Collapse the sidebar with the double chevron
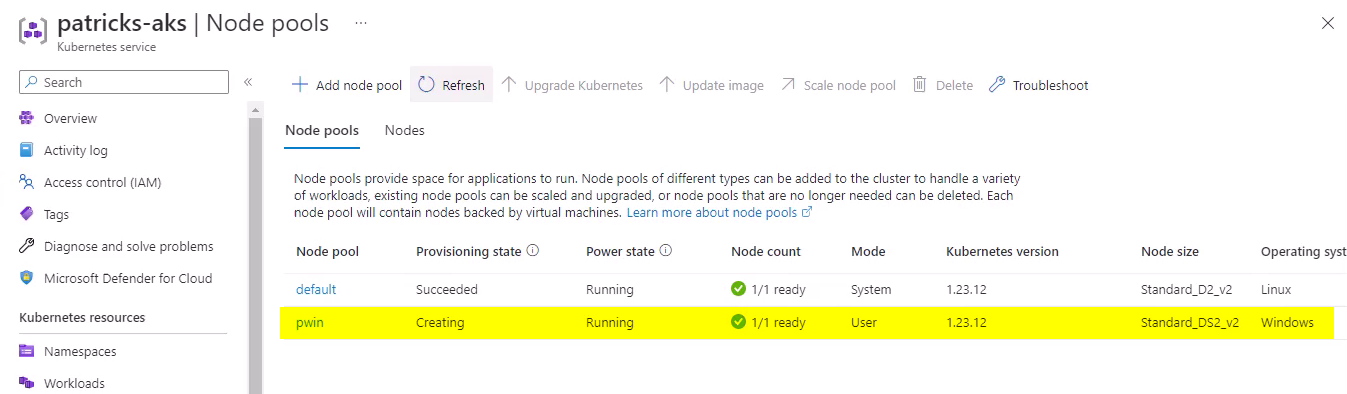 click(248, 82)
